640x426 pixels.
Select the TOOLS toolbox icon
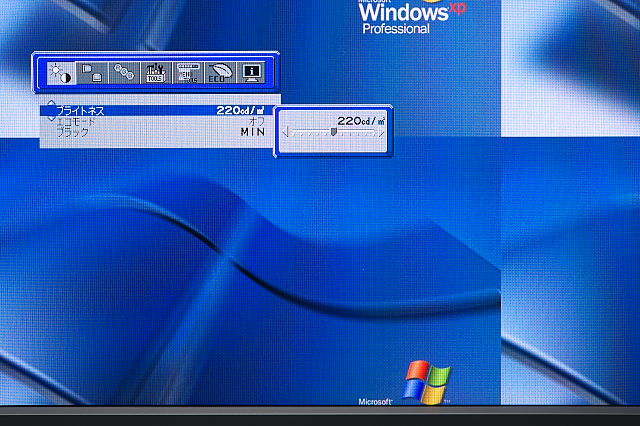pyautogui.click(x=155, y=73)
